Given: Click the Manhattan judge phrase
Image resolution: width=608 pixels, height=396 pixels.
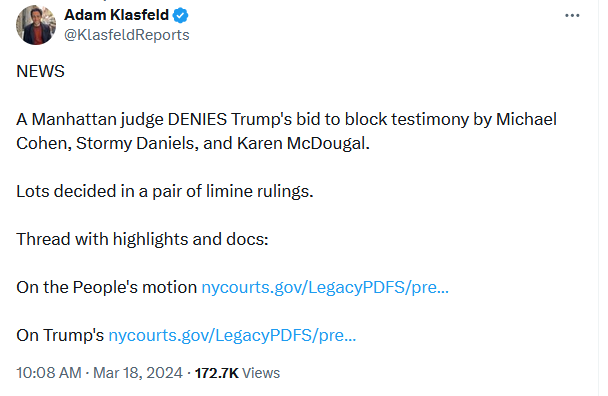Looking at the screenshot, I should tap(97, 119).
